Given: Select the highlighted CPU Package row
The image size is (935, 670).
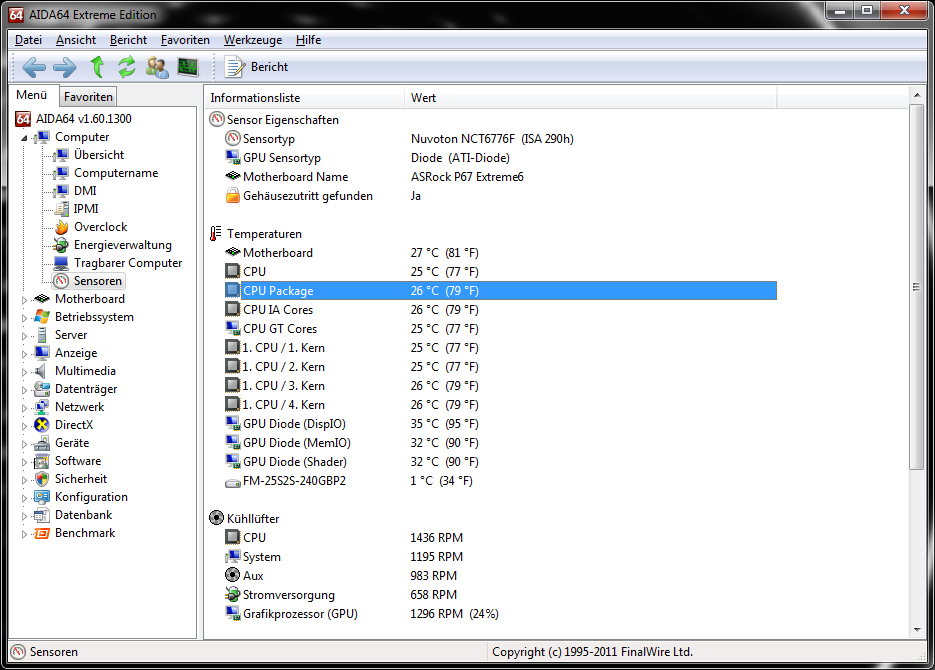Looking at the screenshot, I should (500, 291).
